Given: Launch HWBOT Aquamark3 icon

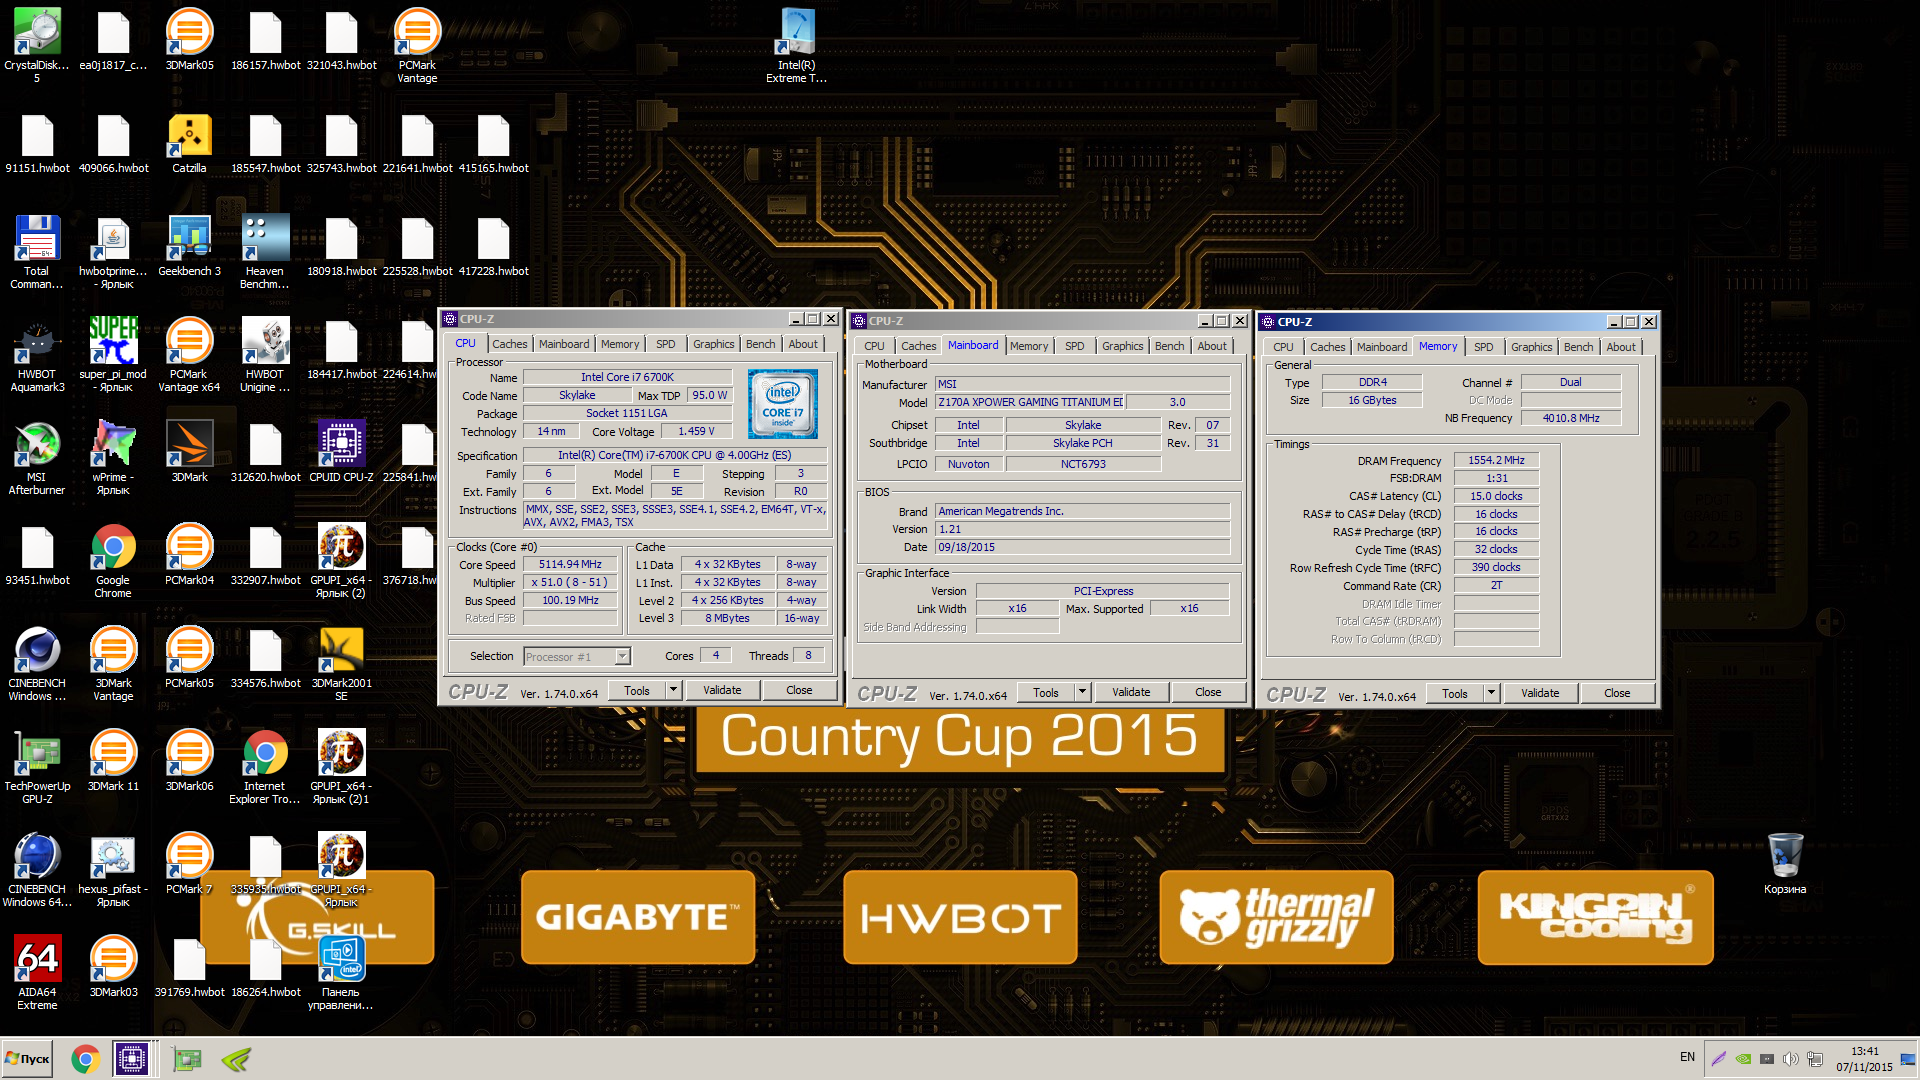Looking at the screenshot, I should [x=37, y=355].
